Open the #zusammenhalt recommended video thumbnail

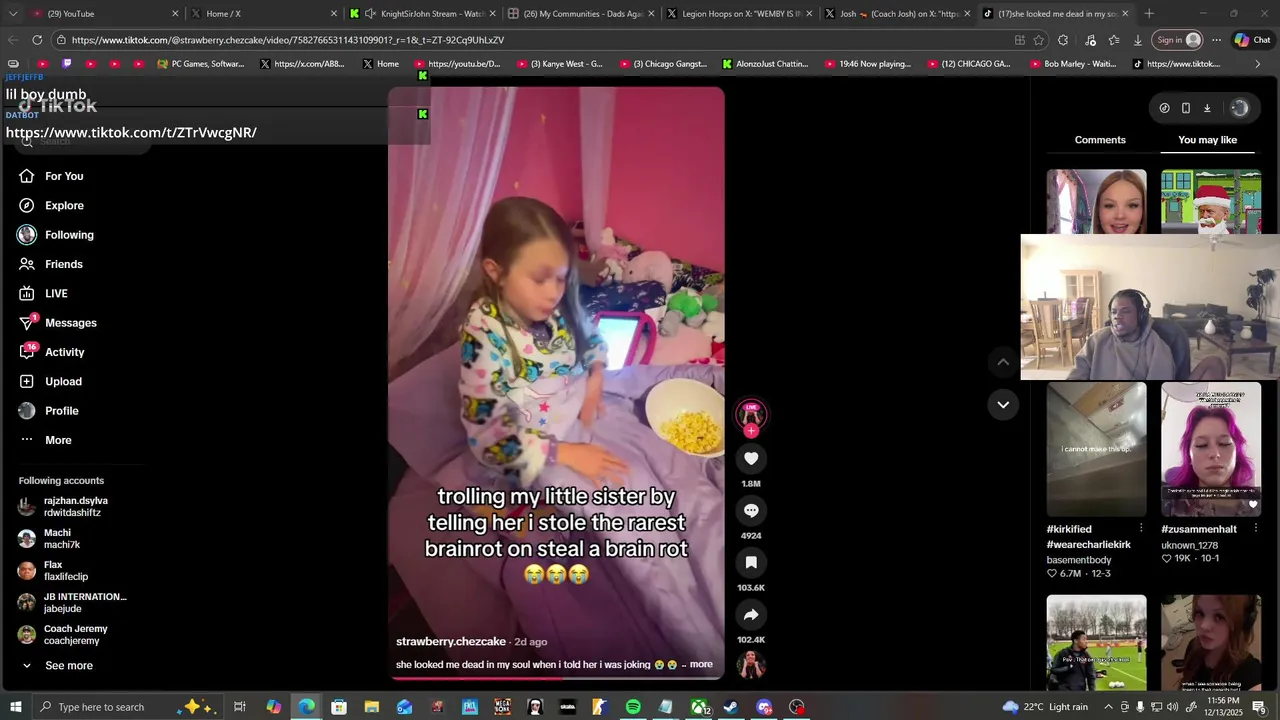tap(1211, 449)
